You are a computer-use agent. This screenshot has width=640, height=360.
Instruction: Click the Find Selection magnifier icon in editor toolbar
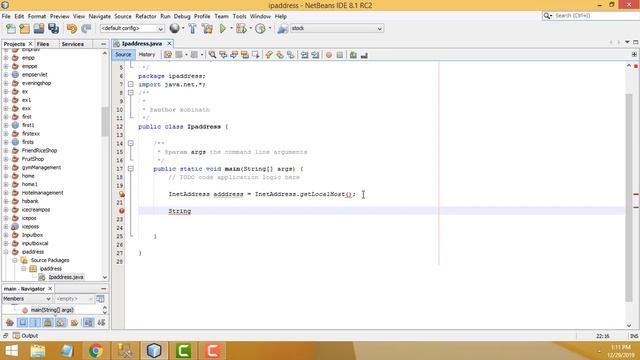tap(212, 55)
